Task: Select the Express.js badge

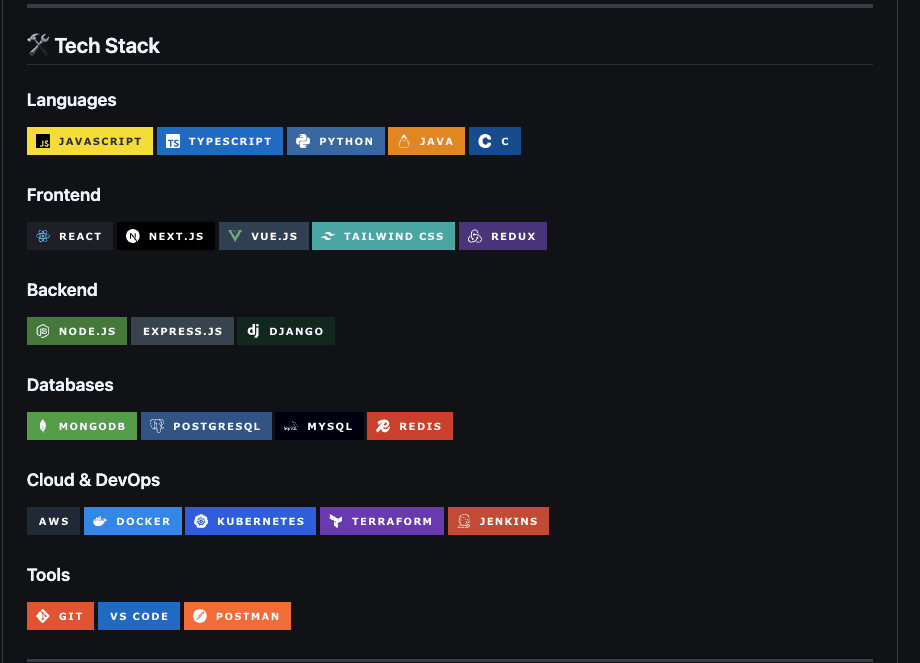Action: (x=182, y=331)
